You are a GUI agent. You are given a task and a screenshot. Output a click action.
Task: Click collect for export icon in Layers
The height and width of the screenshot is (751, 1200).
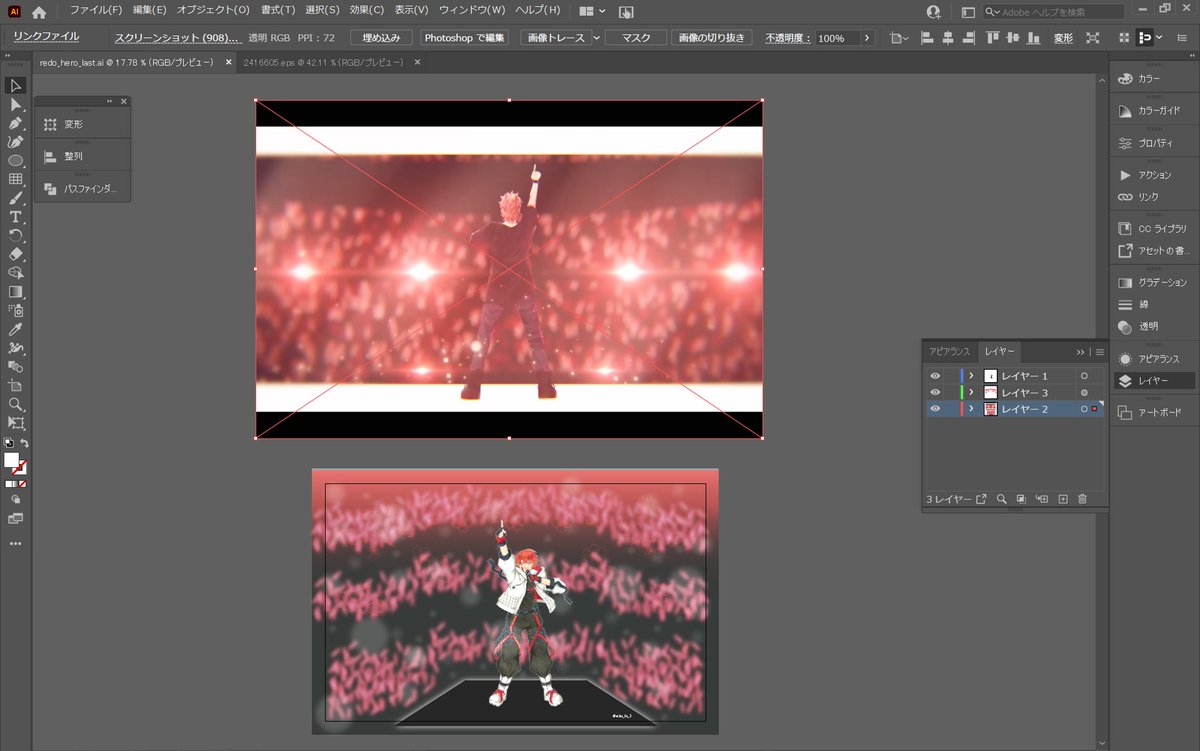point(981,498)
